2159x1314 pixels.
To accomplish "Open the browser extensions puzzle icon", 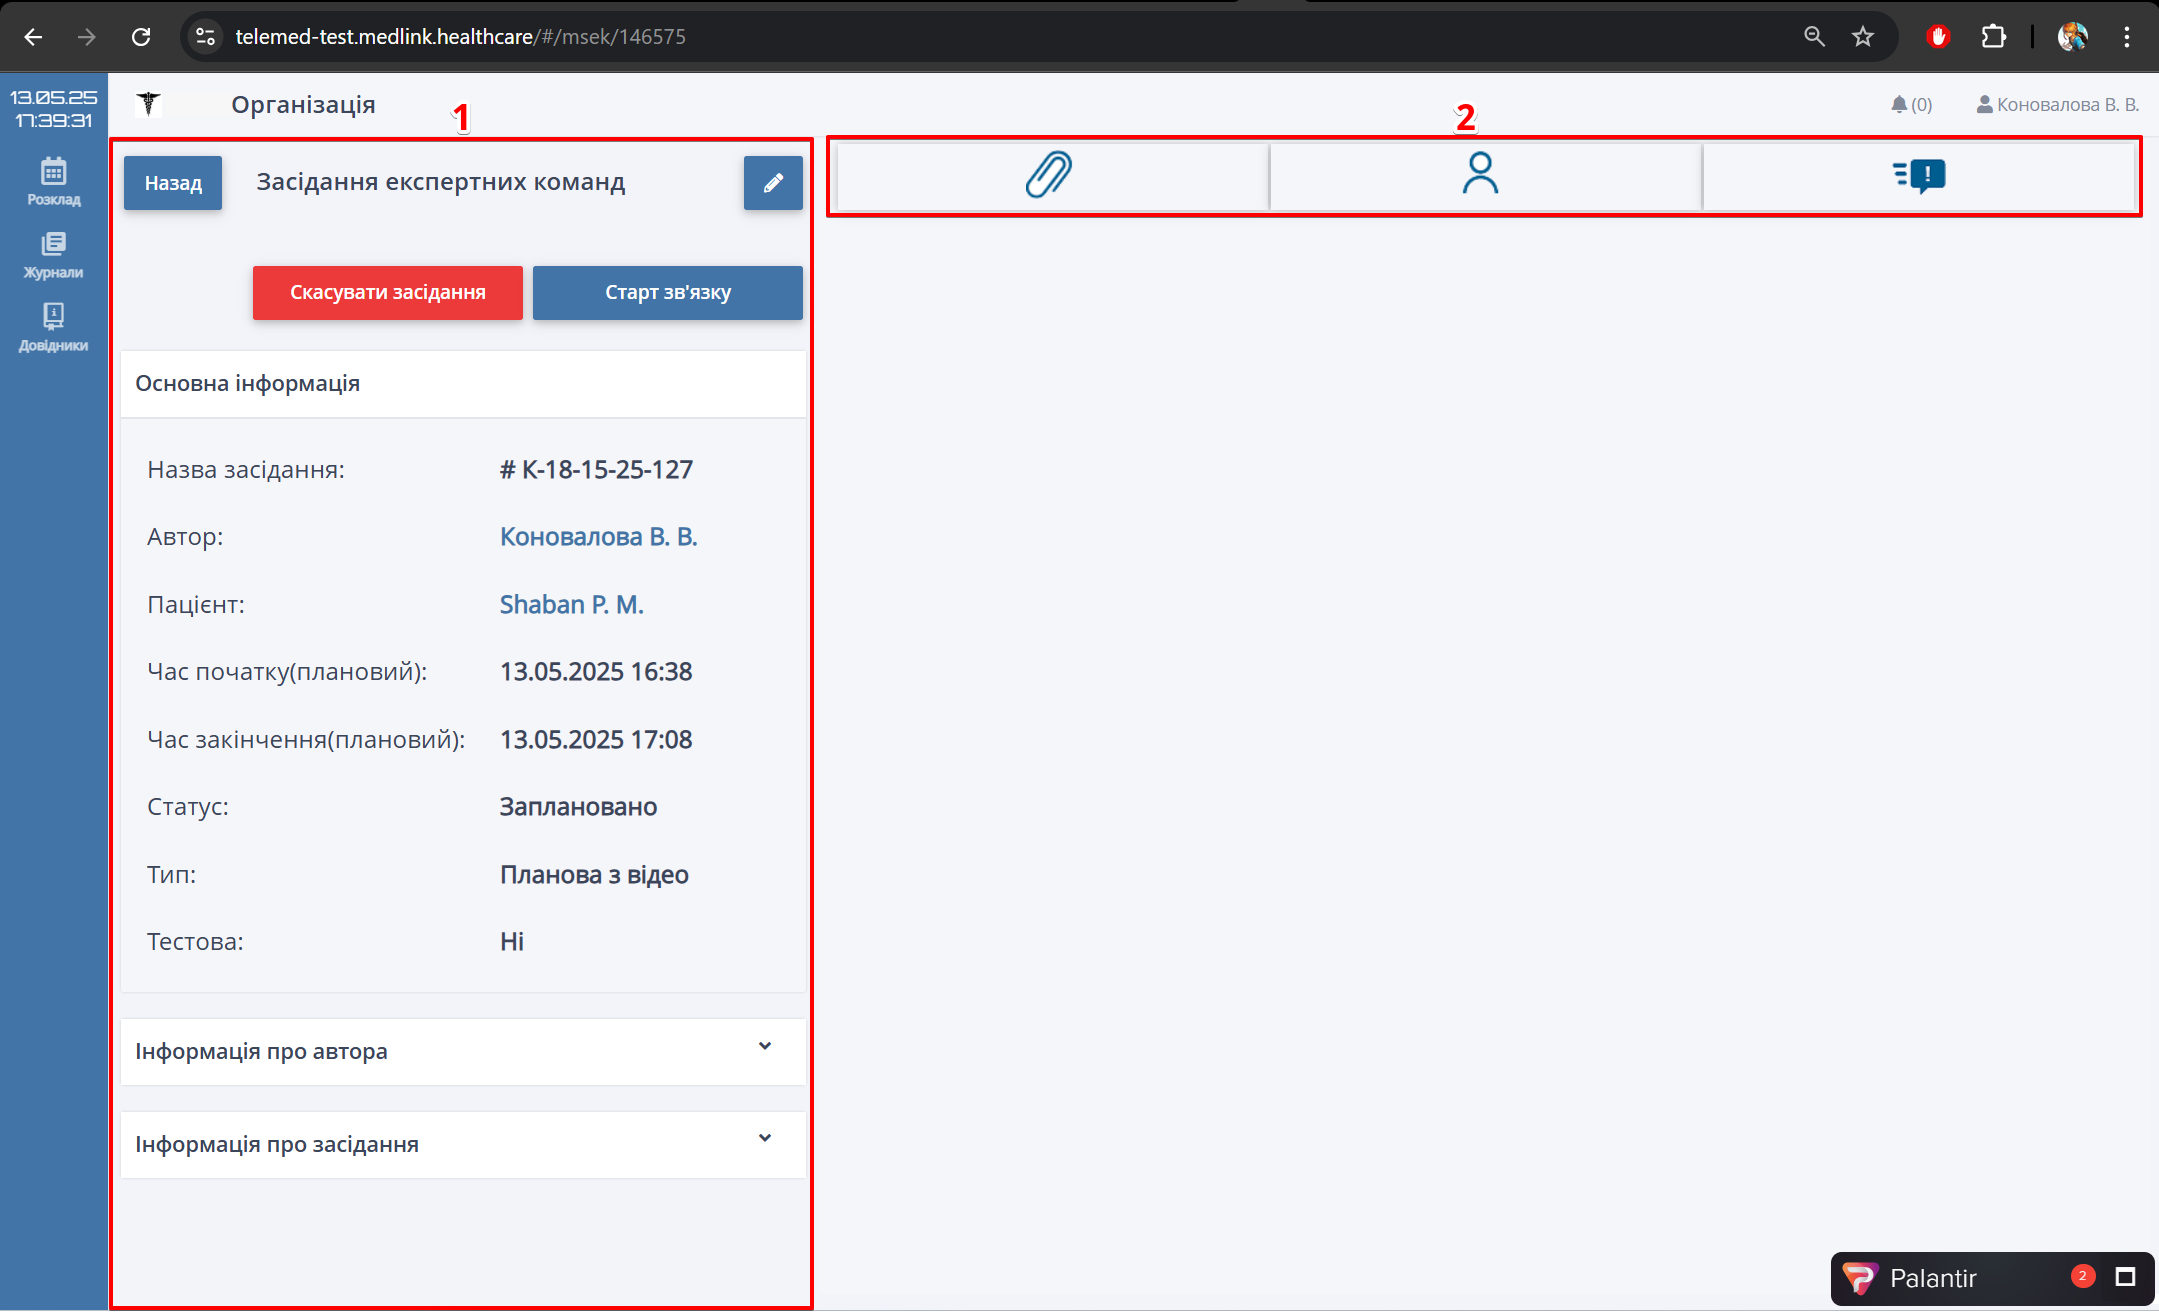I will coord(1993,37).
